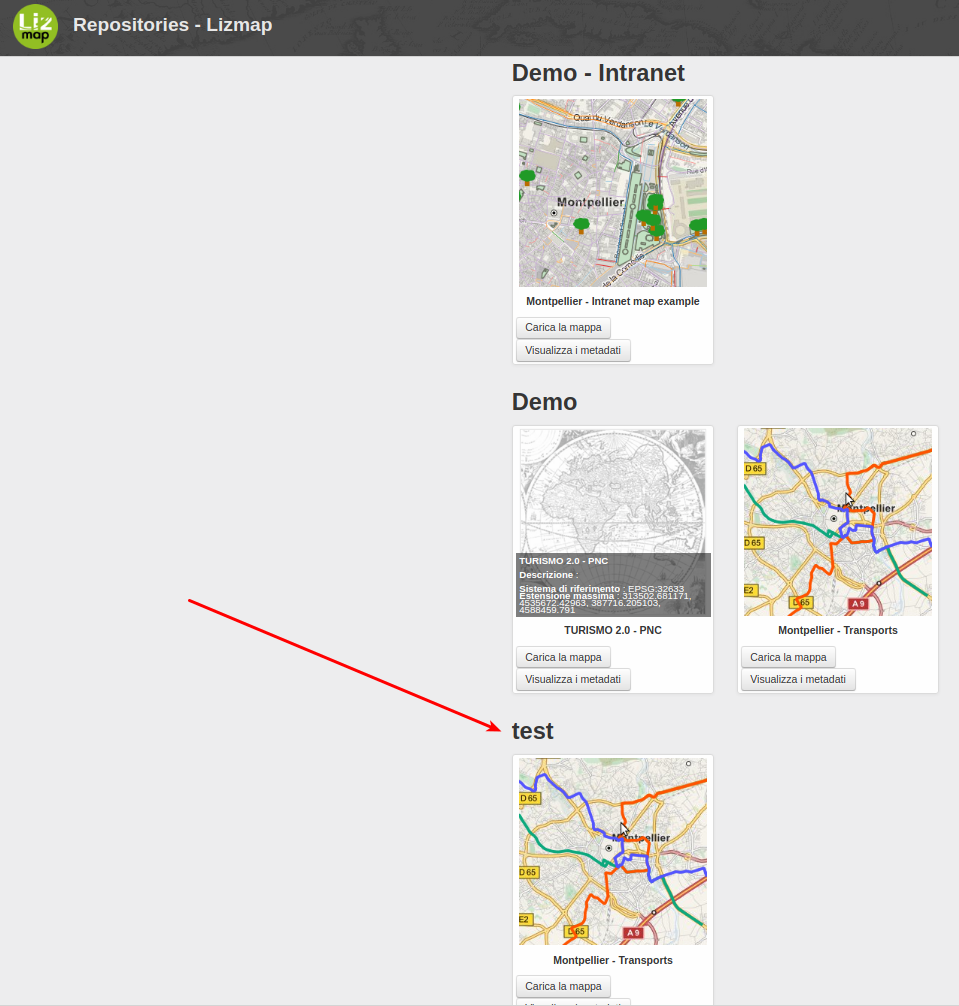Click 'Carica la mappa' under Montpellier - Transports in Demo

(x=787, y=657)
